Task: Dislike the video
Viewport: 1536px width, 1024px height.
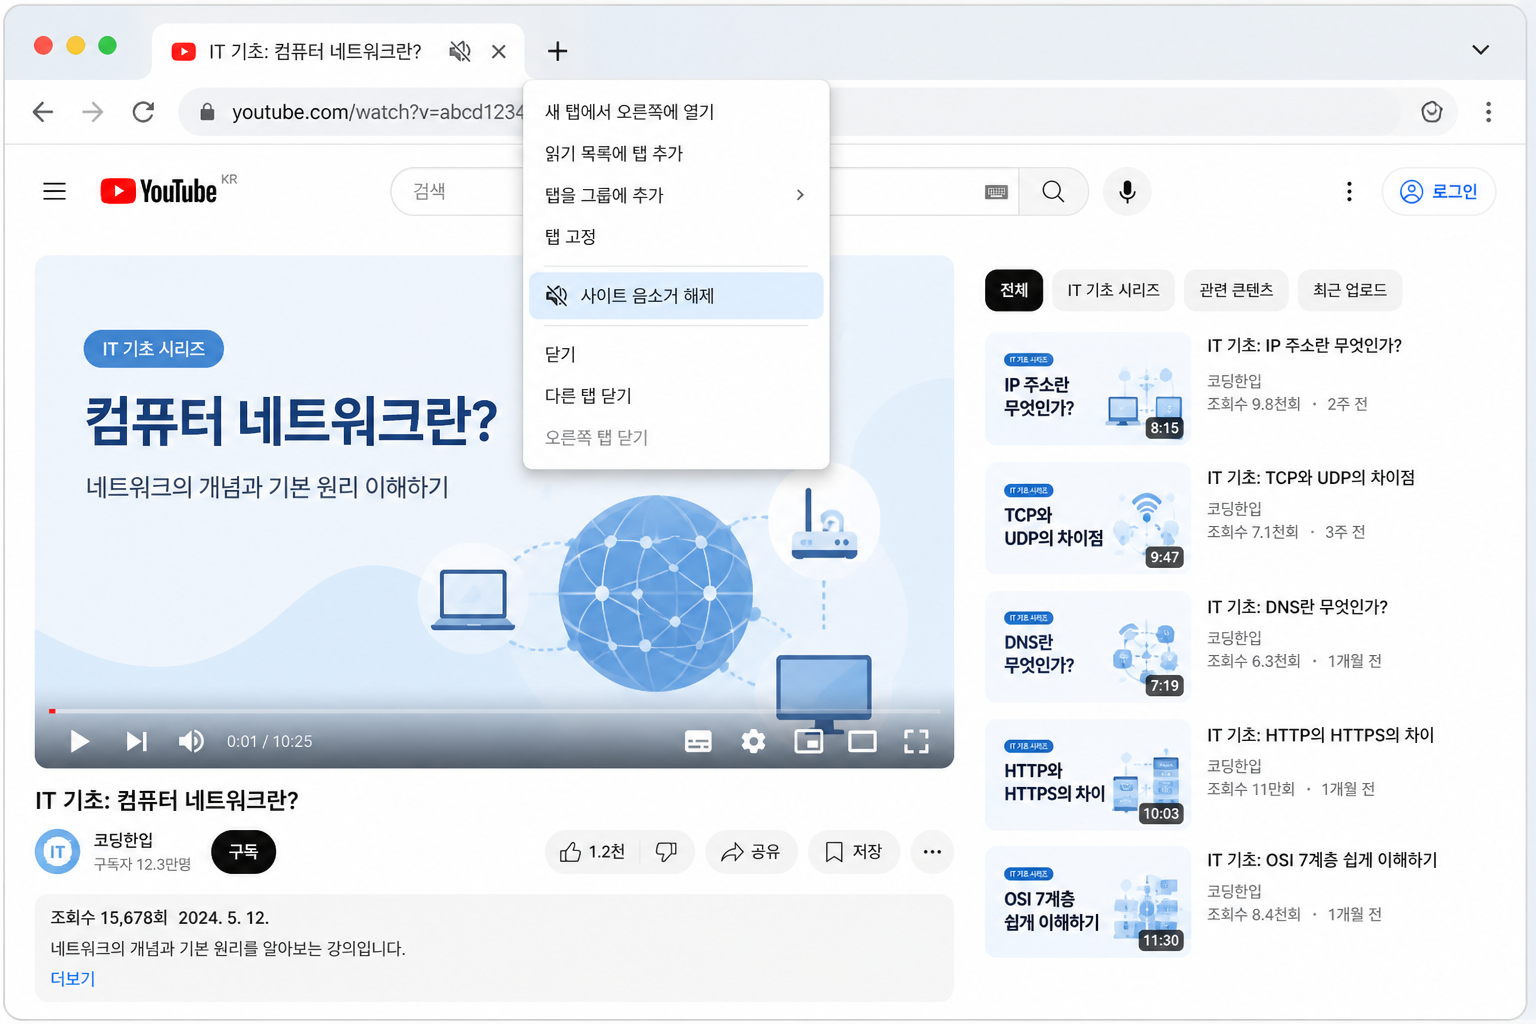Action: coord(667,852)
